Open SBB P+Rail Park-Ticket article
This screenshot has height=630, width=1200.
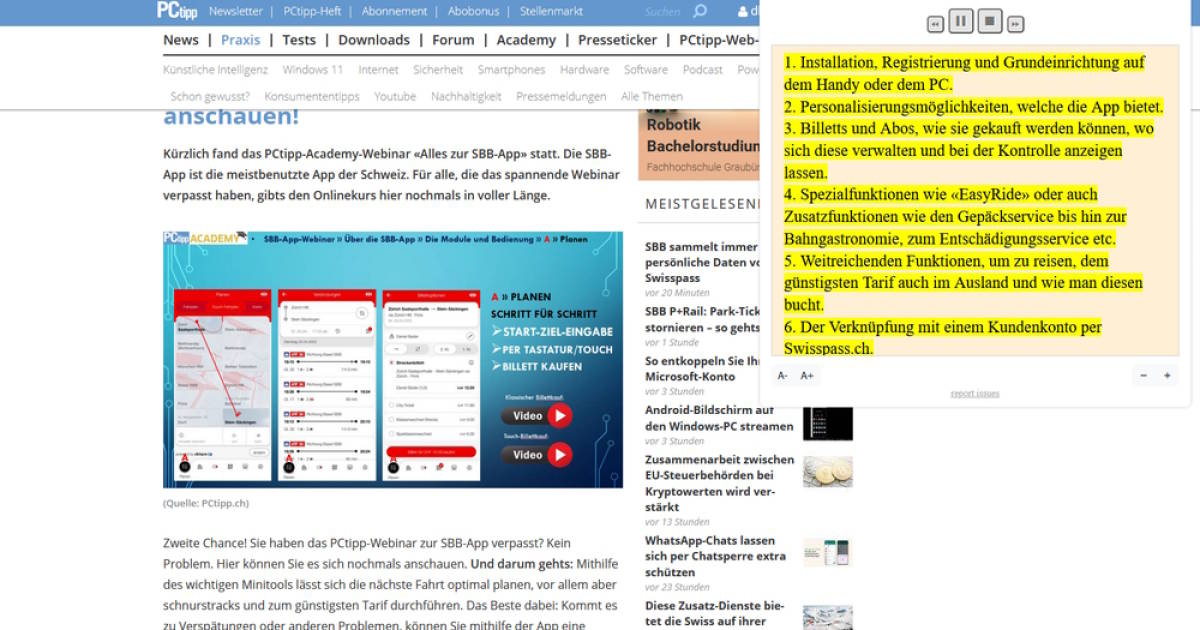703,319
